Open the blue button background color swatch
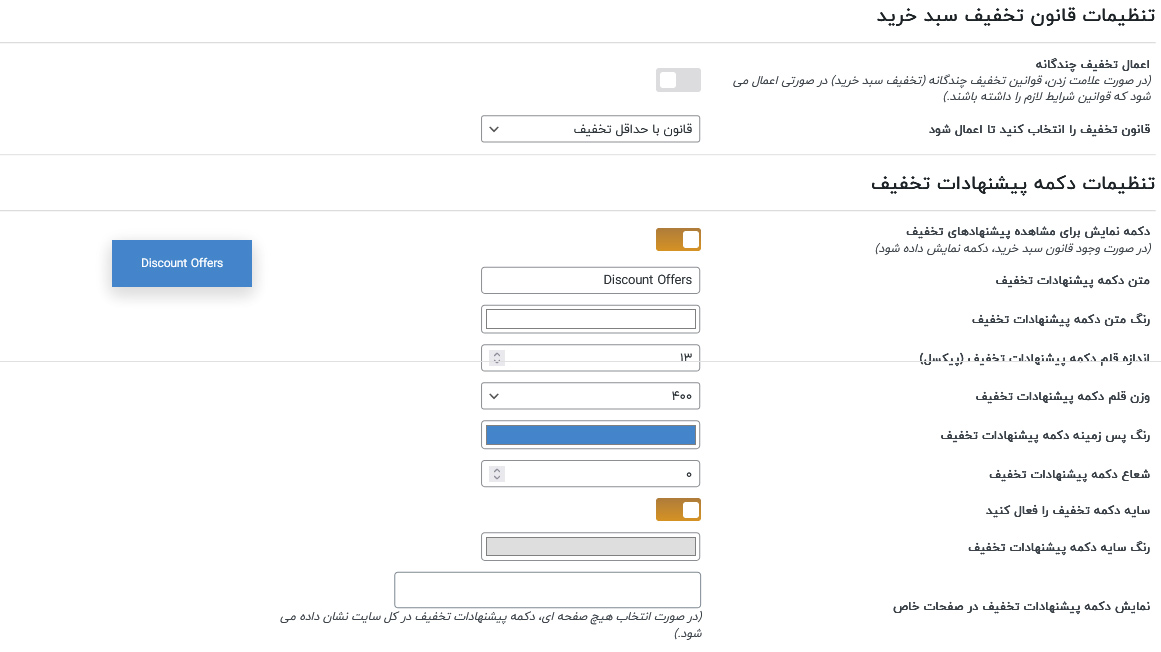The image size is (1161, 652). click(590, 435)
